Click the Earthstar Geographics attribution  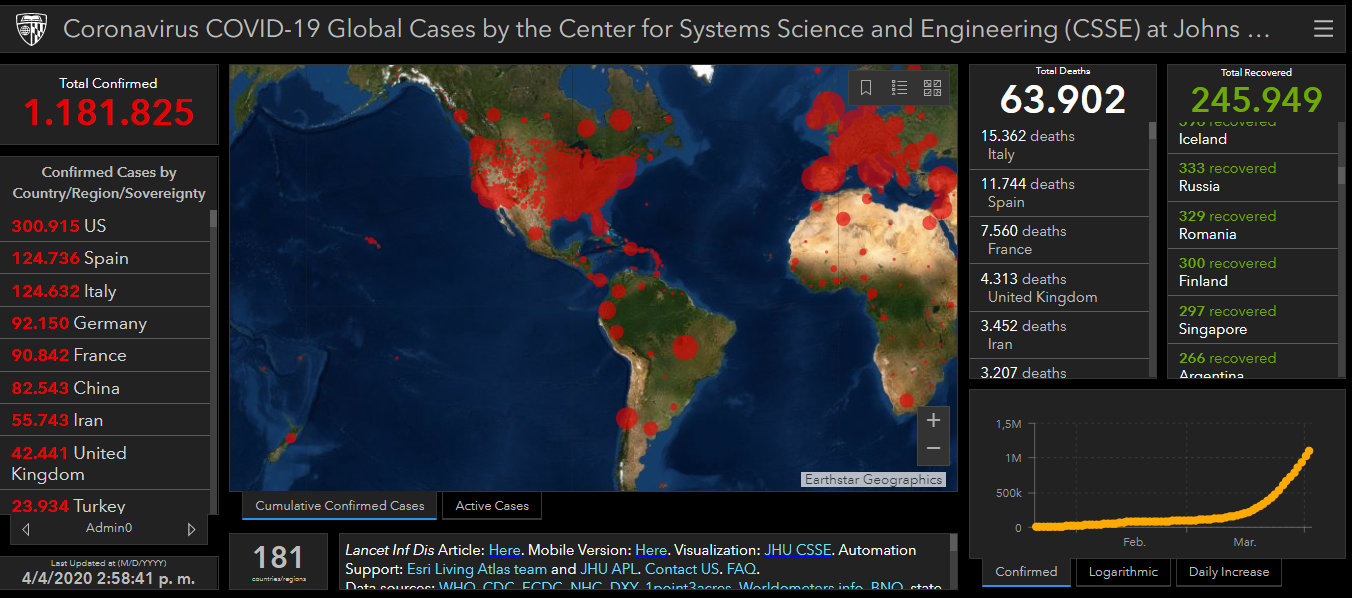pyautogui.click(x=874, y=479)
